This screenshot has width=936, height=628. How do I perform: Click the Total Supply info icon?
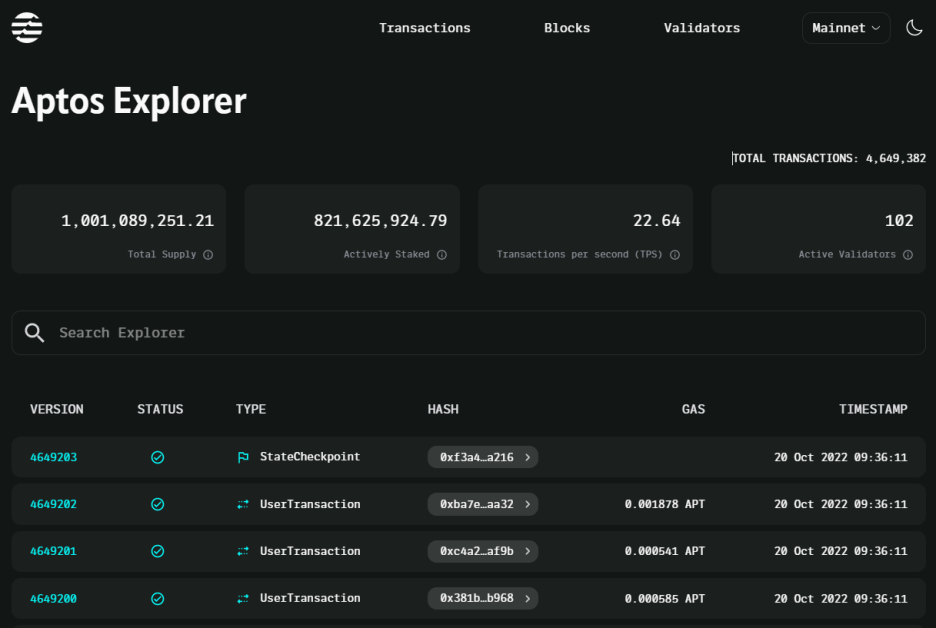tap(208, 255)
